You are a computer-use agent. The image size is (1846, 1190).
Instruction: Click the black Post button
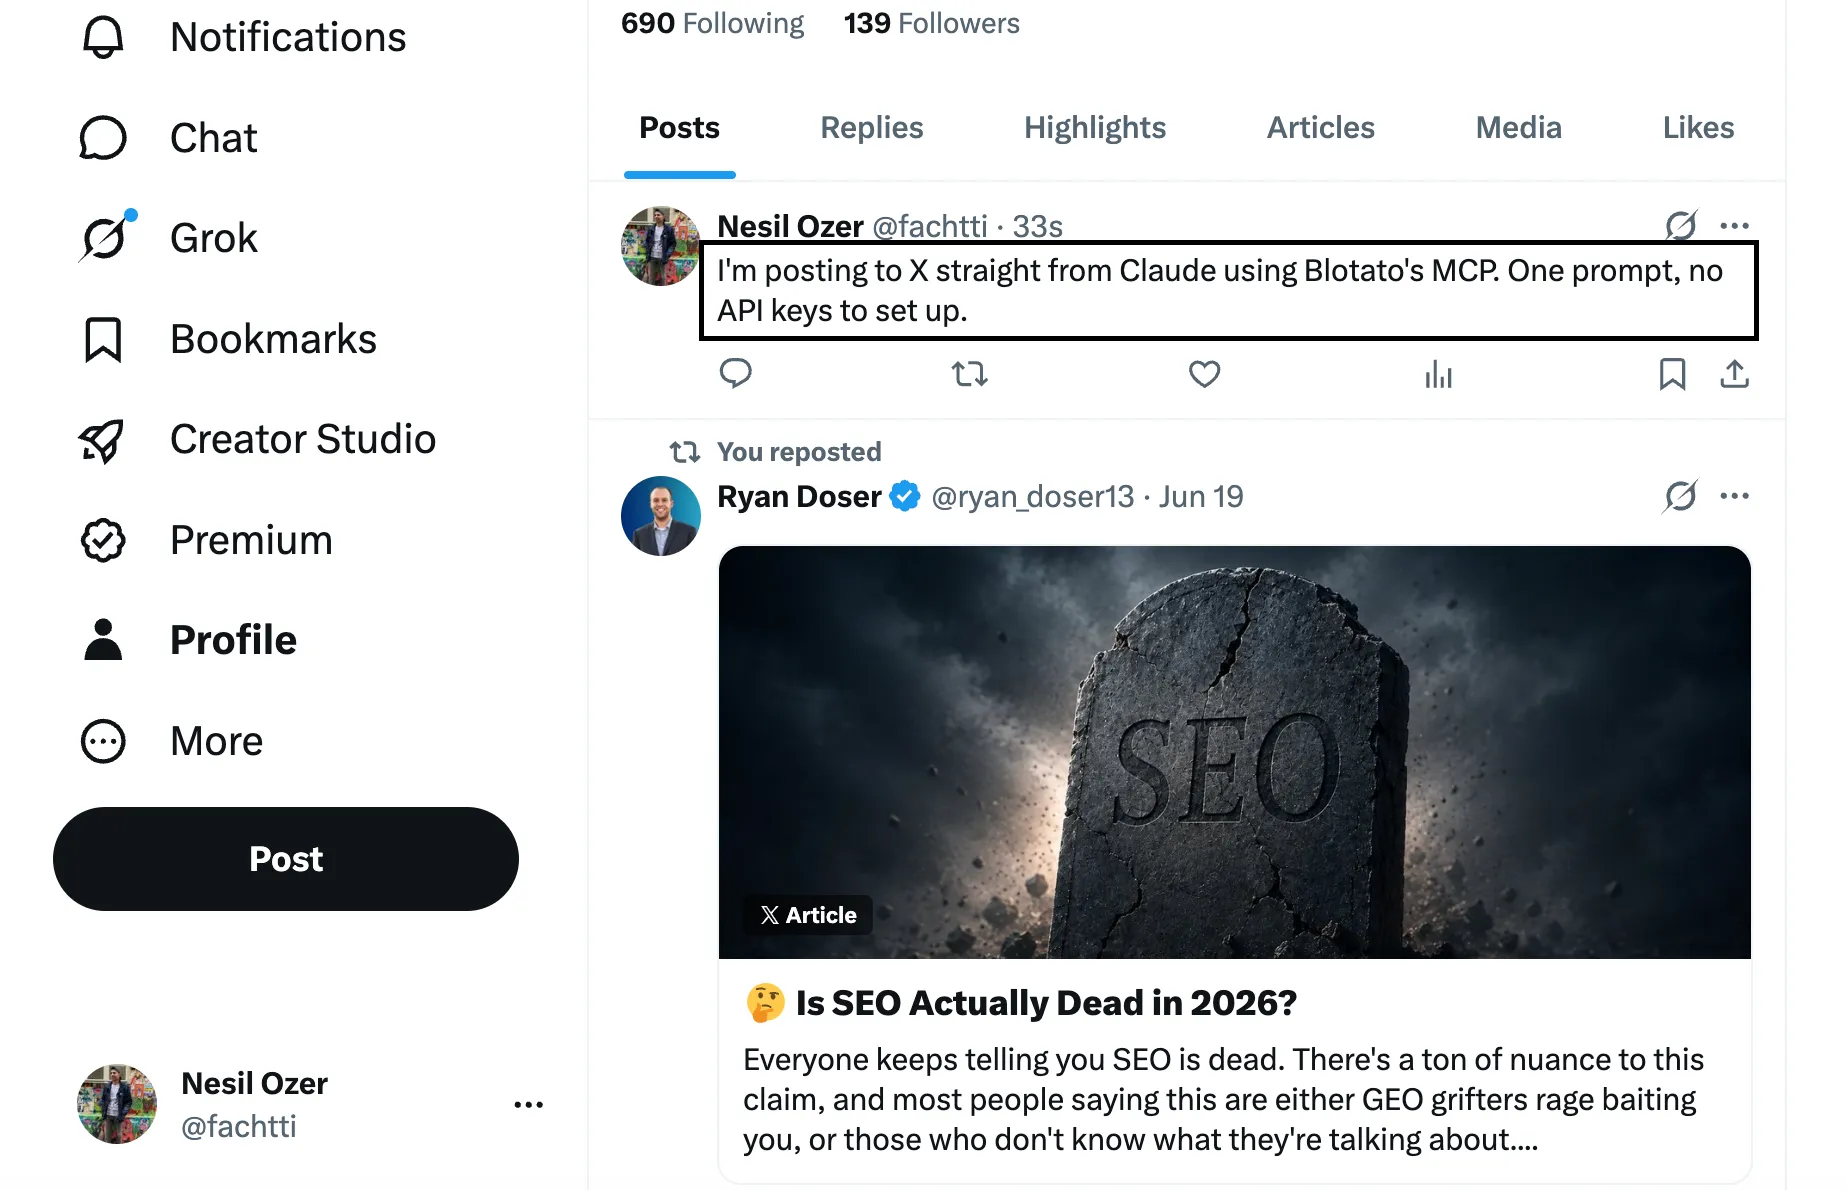(286, 859)
